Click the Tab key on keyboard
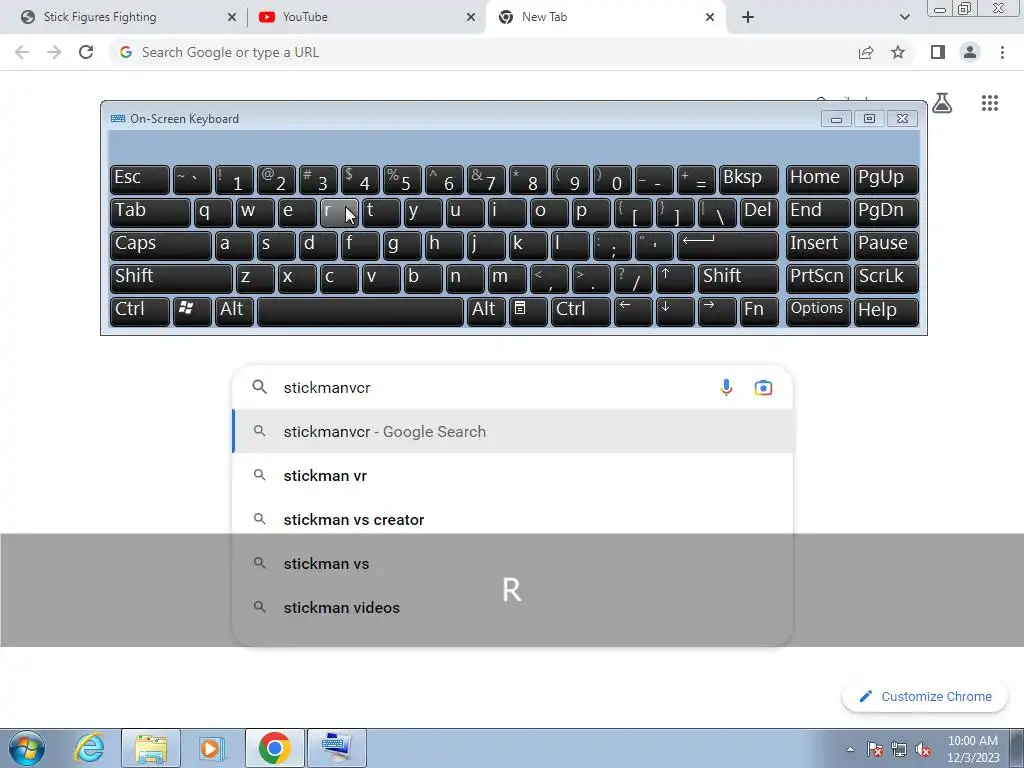The width and height of the screenshot is (1024, 768). coord(150,212)
